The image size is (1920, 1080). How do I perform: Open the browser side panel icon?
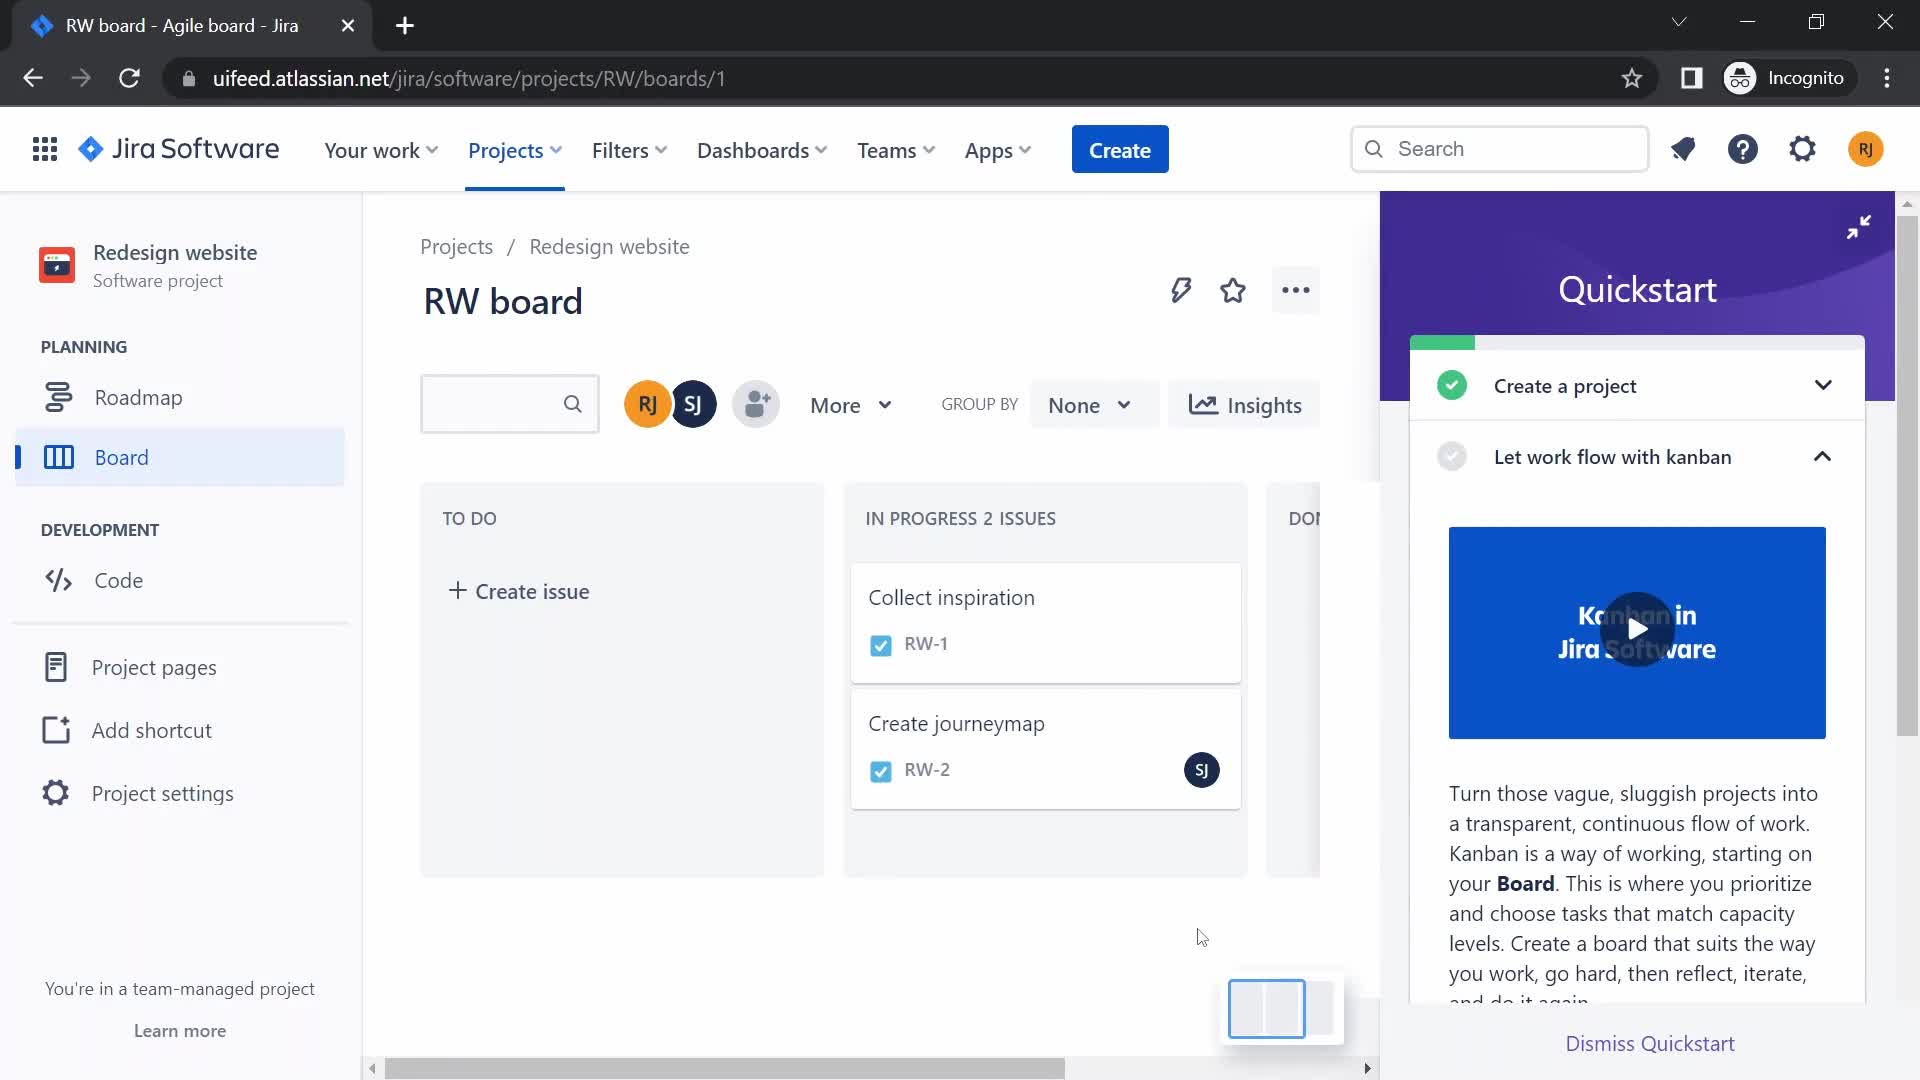point(1691,78)
